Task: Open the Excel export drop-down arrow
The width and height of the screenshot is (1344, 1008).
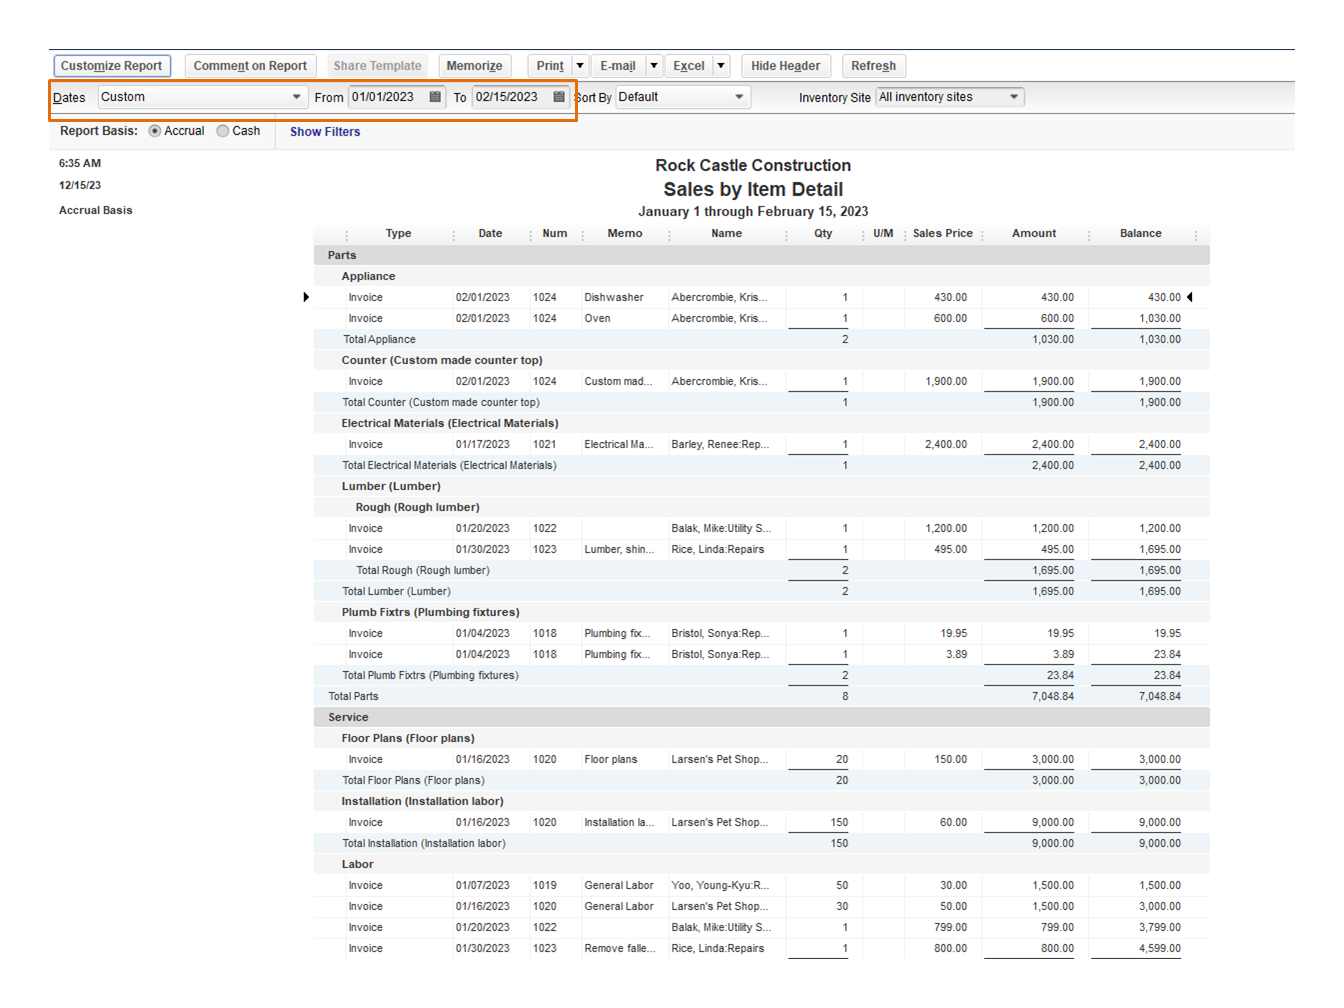Action: click(x=720, y=65)
